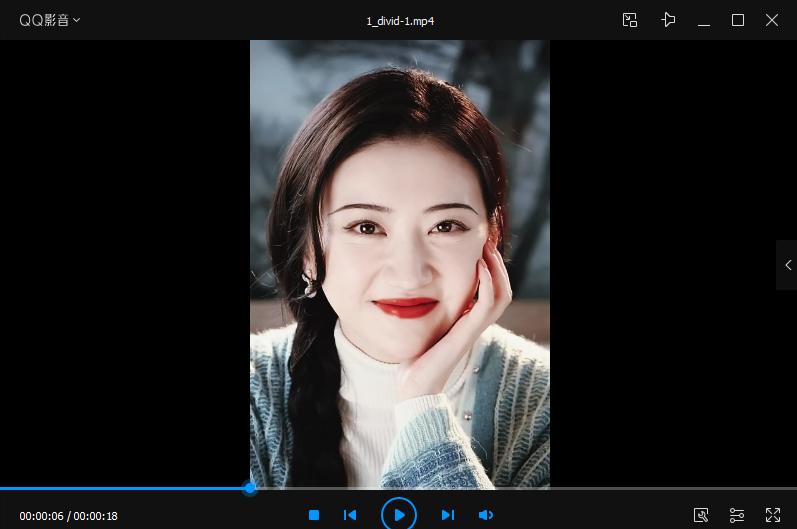Click the 1_divid-1.mp4 title text
The width and height of the screenshot is (797, 529).
pyautogui.click(x=400, y=20)
